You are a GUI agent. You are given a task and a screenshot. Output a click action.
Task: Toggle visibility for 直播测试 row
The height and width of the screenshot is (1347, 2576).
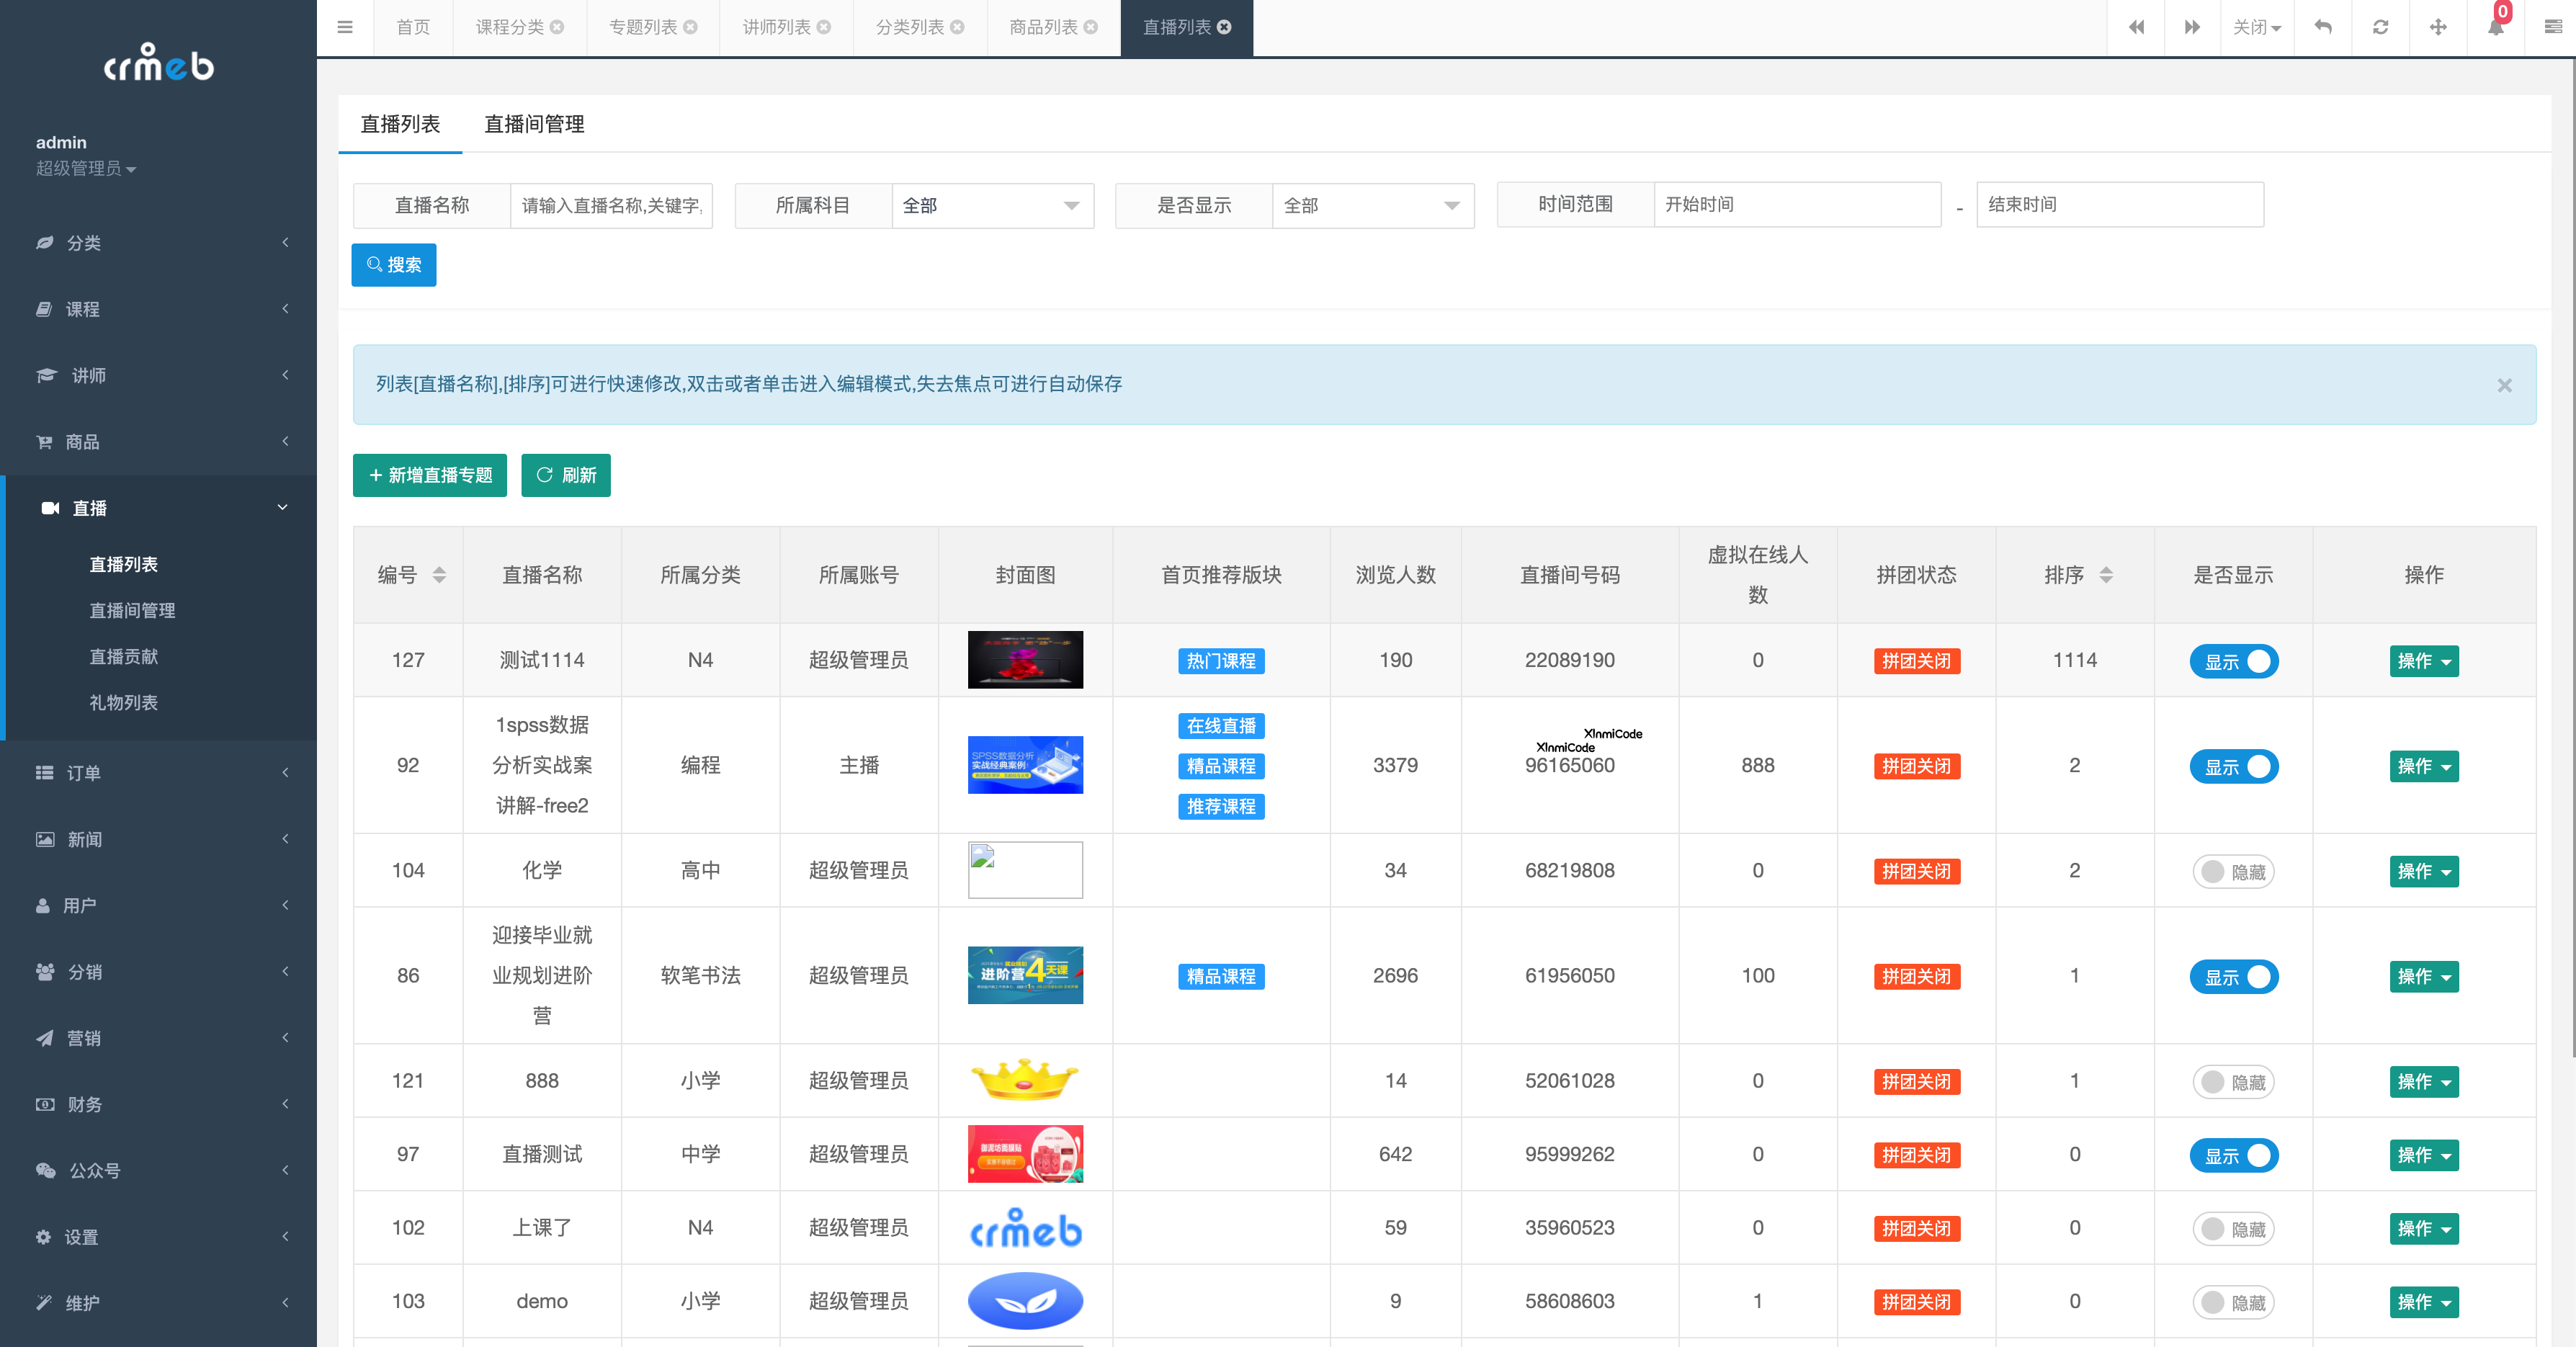click(2234, 1155)
